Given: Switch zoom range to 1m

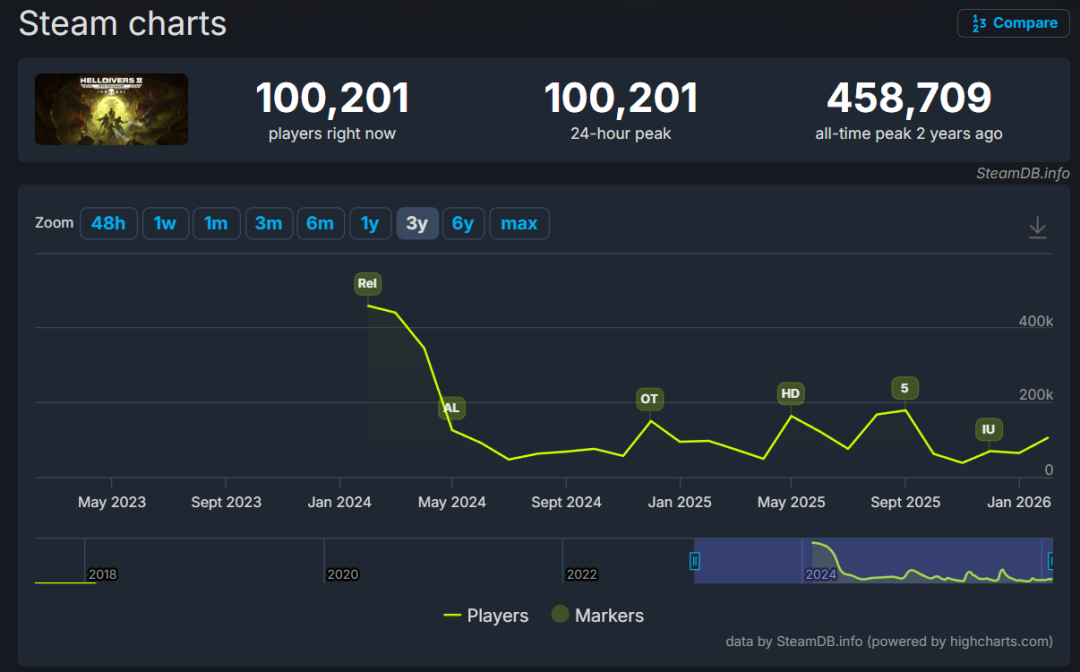Looking at the screenshot, I should 216,224.
